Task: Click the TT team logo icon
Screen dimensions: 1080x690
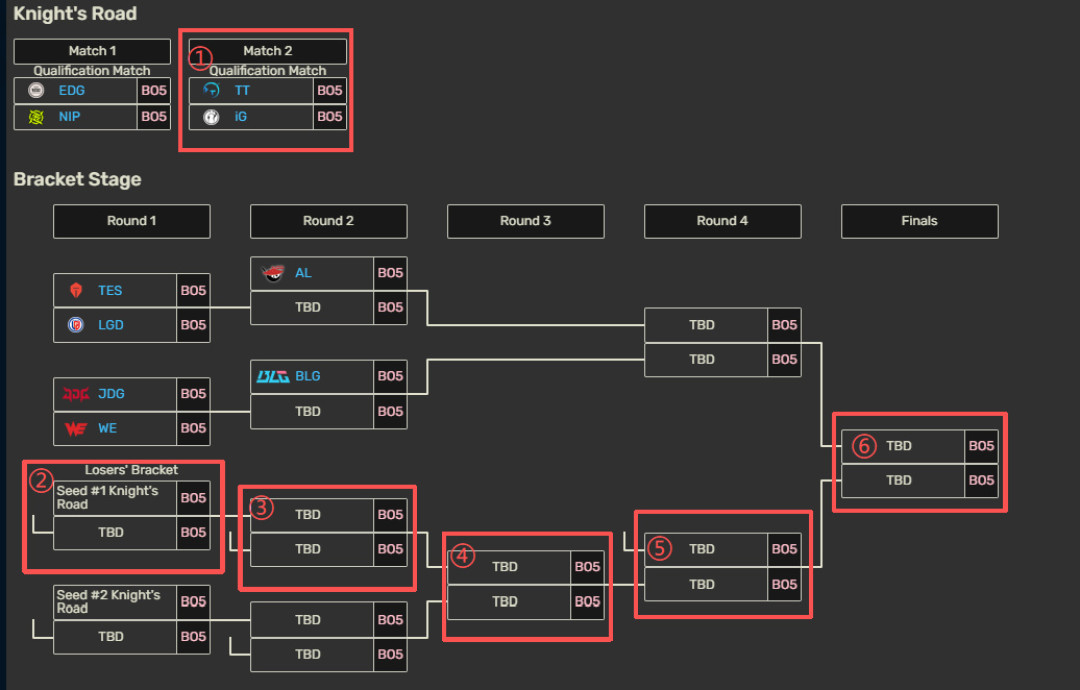Action: 211,90
